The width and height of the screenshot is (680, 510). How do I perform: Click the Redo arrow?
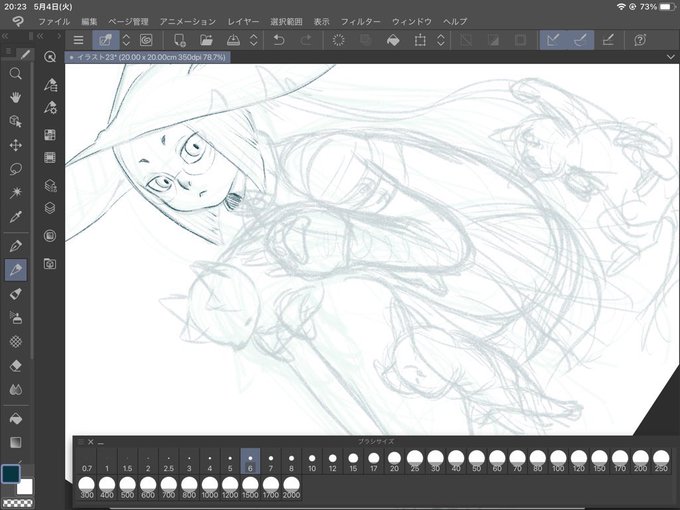[306, 40]
